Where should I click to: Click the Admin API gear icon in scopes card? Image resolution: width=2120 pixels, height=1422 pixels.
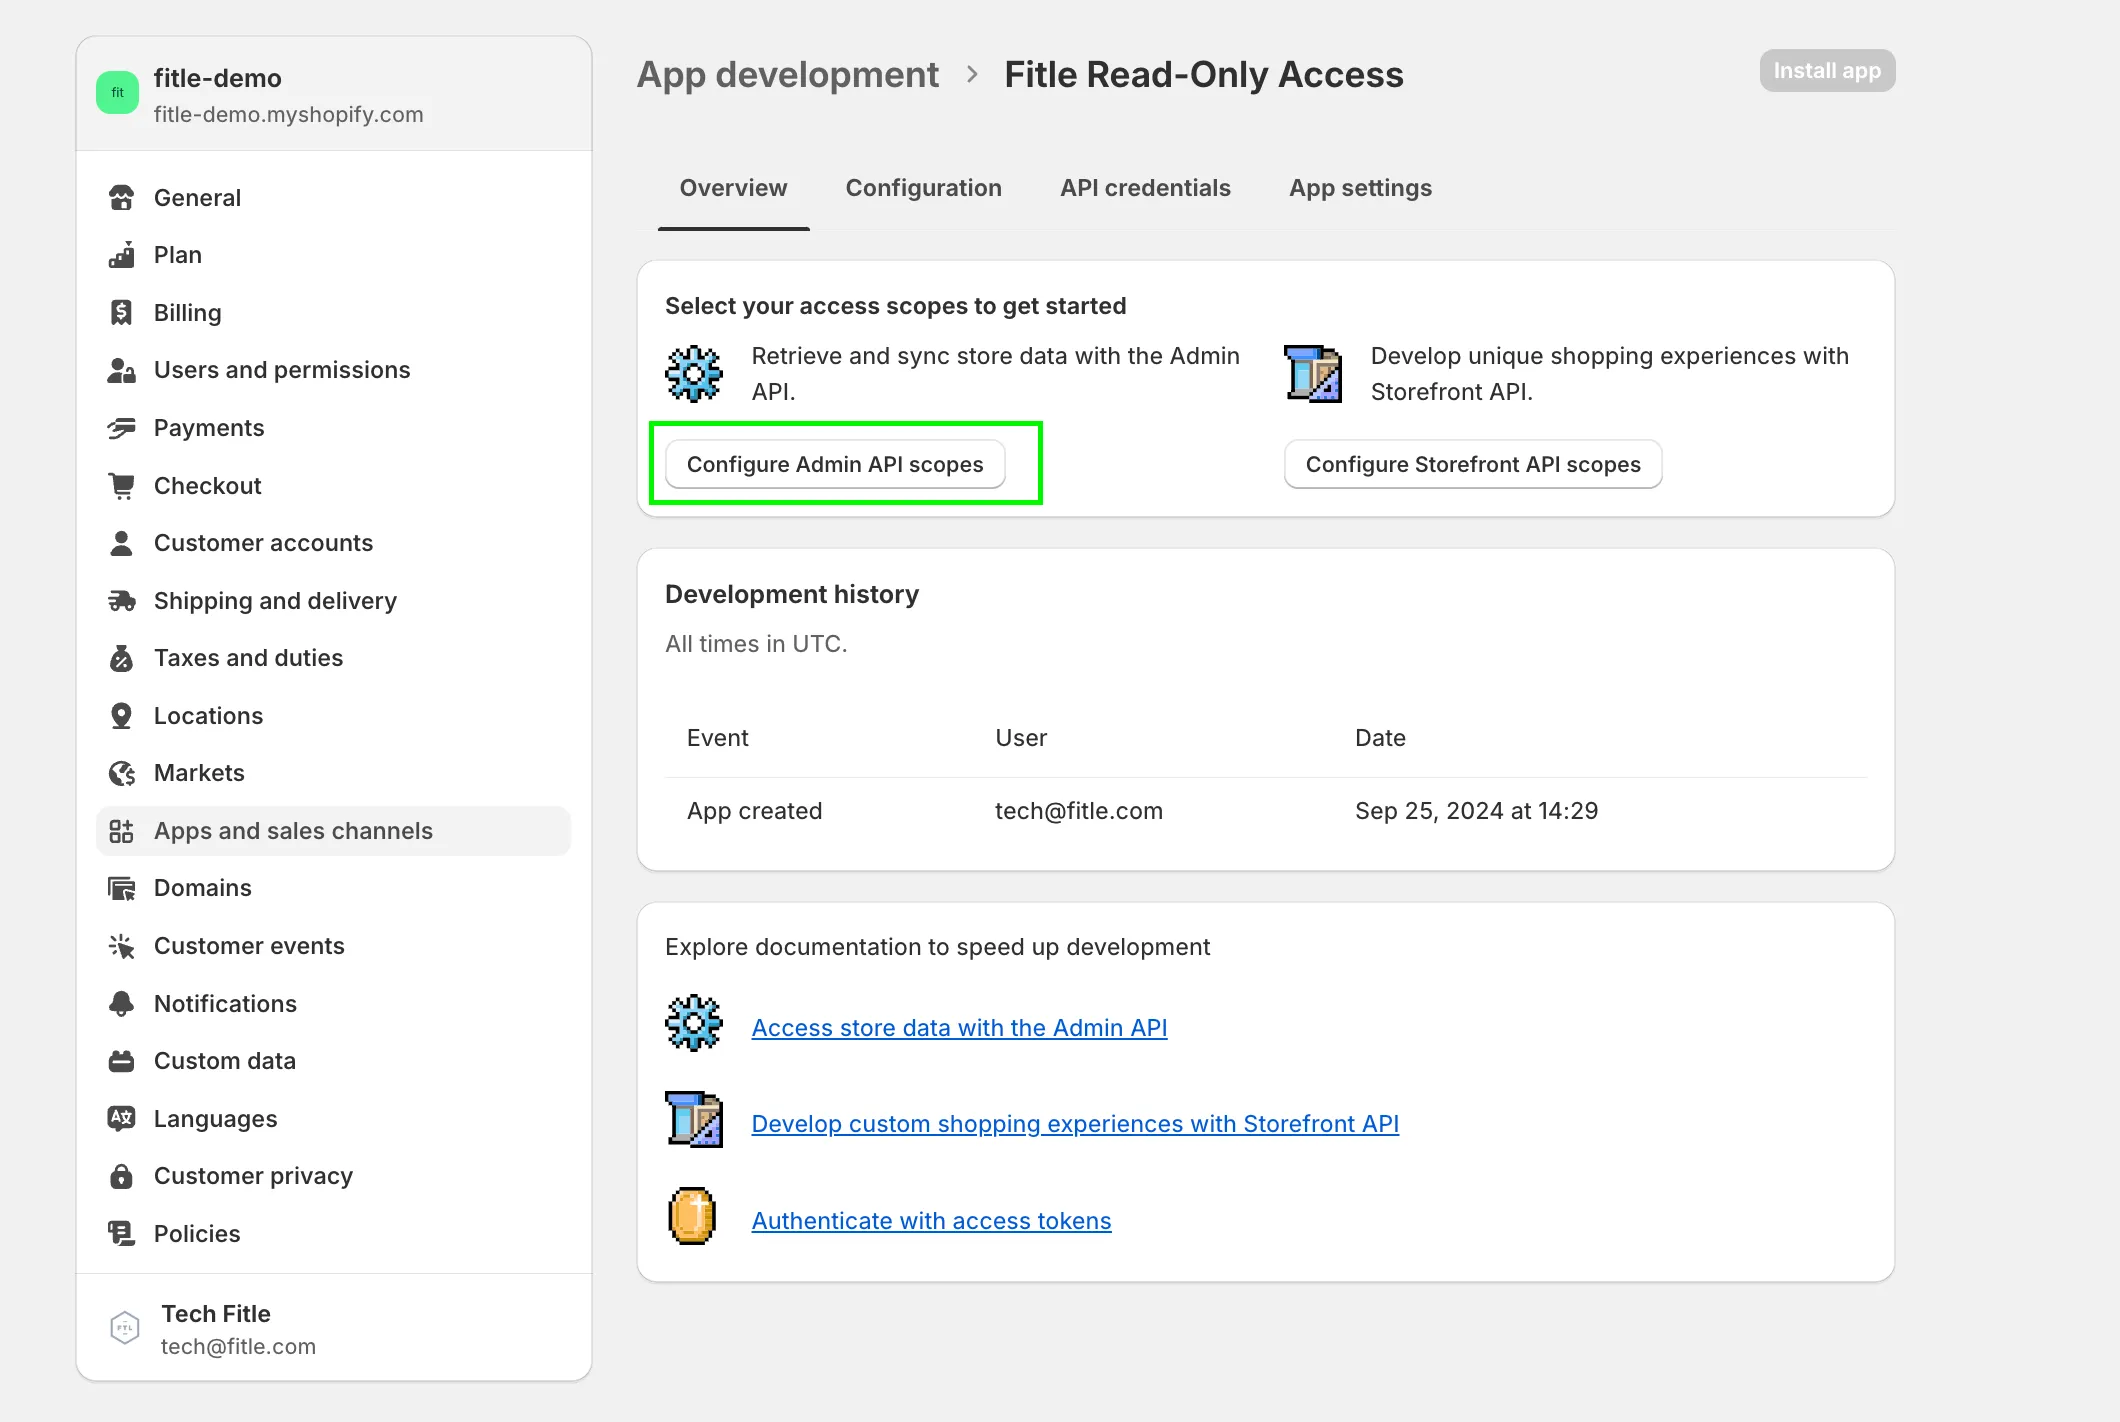pyautogui.click(x=693, y=374)
